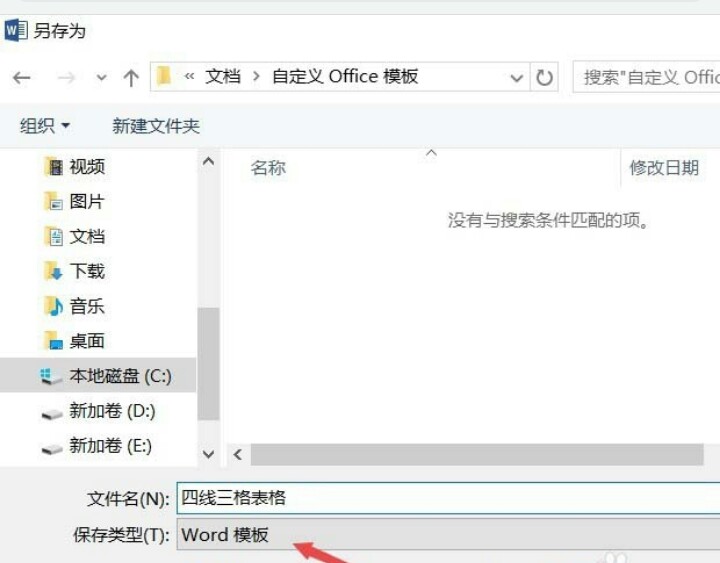Open the 保存类型 Word 模板 dropdown
Screen dimensions: 720x563
click(x=448, y=535)
